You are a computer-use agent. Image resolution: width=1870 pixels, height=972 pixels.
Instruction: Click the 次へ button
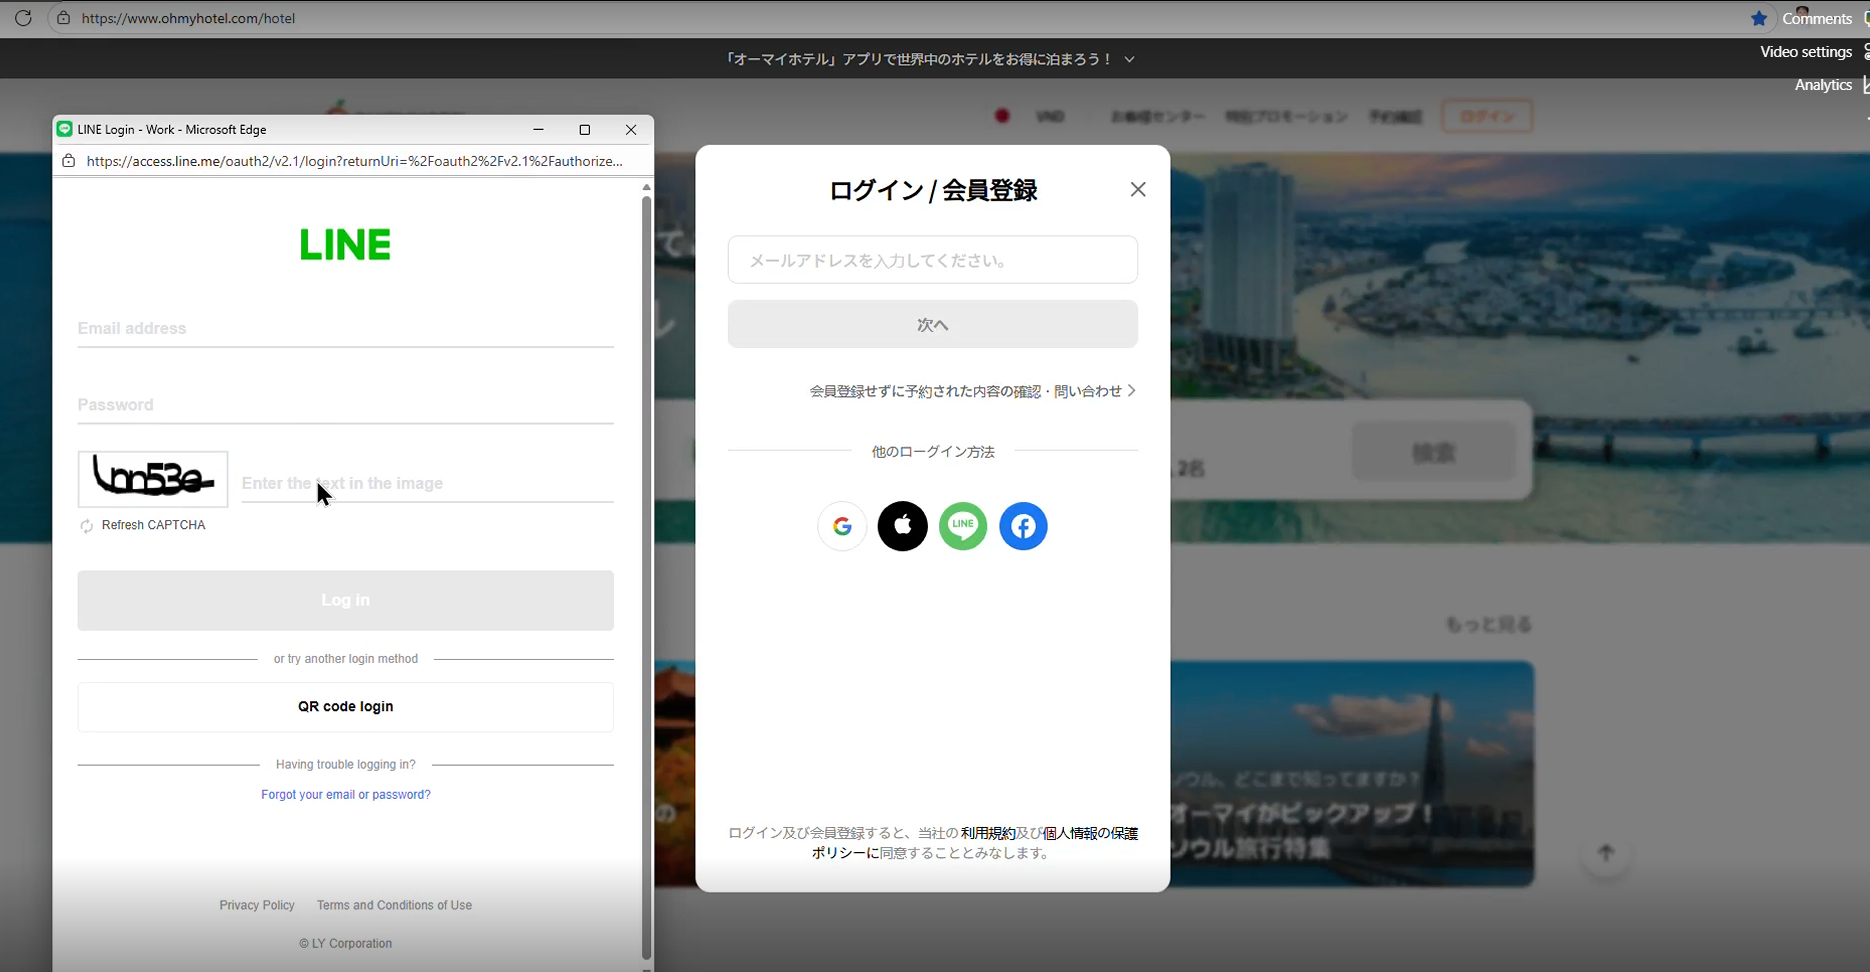point(932,325)
